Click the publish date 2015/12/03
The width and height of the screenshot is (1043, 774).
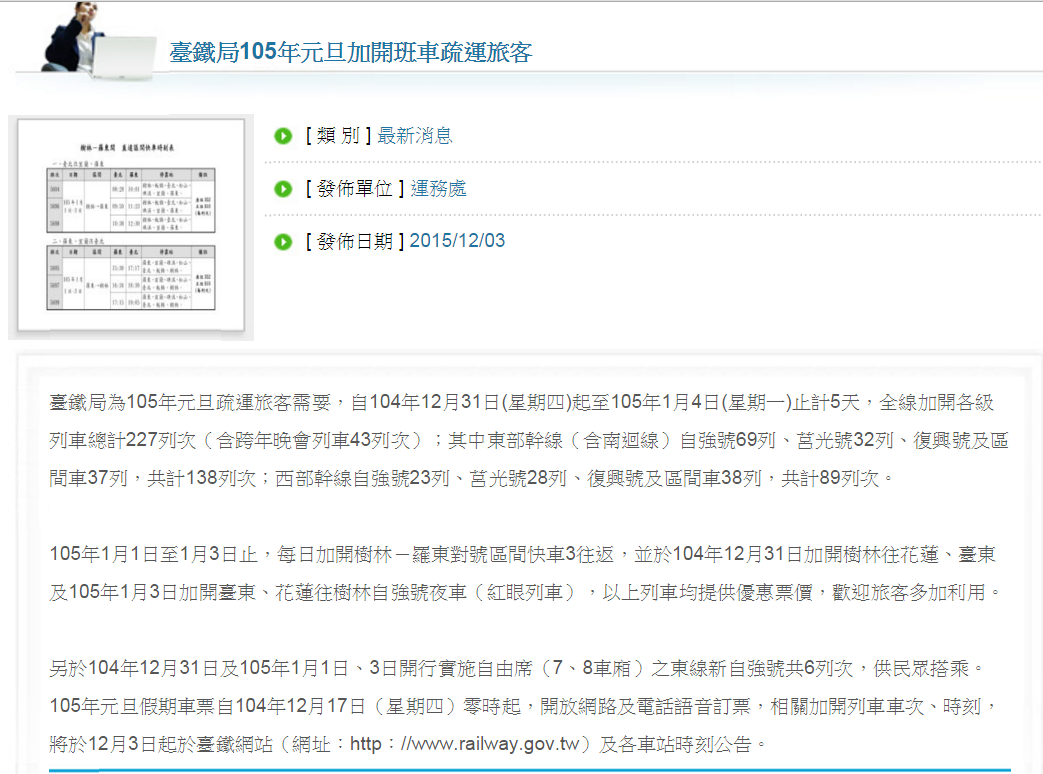point(457,241)
